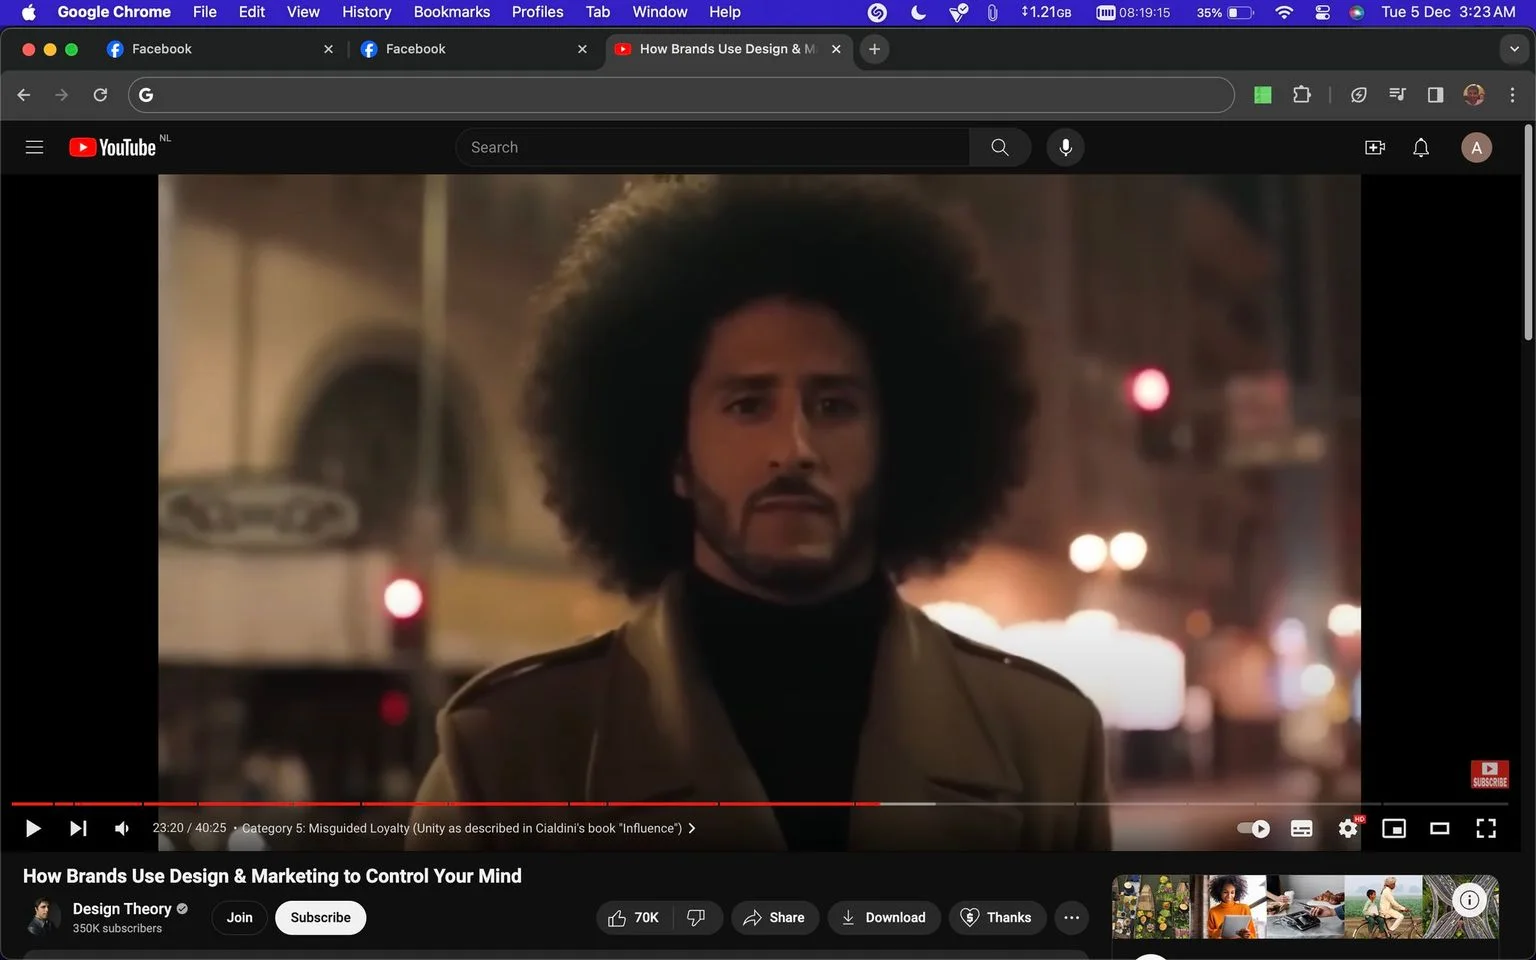Toggle the autoplay switch
This screenshot has width=1536, height=960.
click(1253, 828)
